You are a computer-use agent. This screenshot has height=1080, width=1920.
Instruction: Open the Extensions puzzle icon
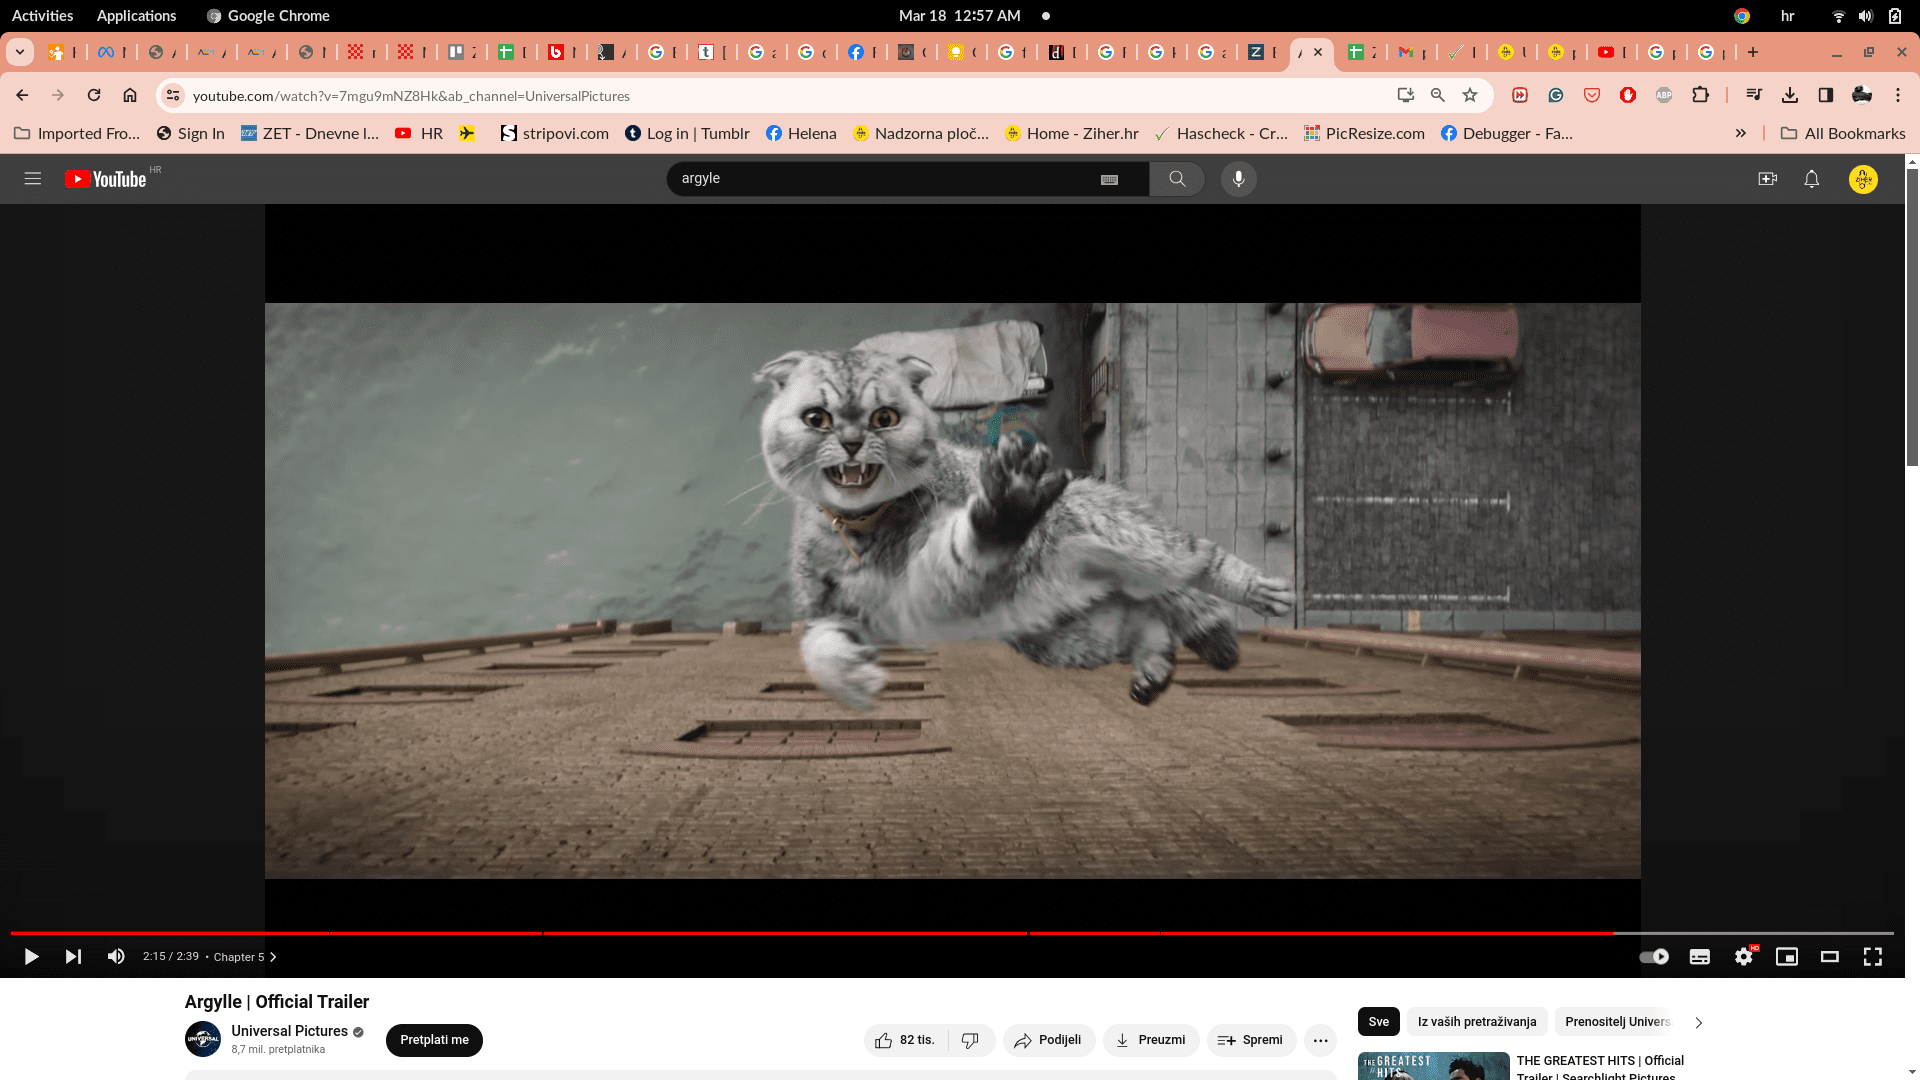[1700, 95]
